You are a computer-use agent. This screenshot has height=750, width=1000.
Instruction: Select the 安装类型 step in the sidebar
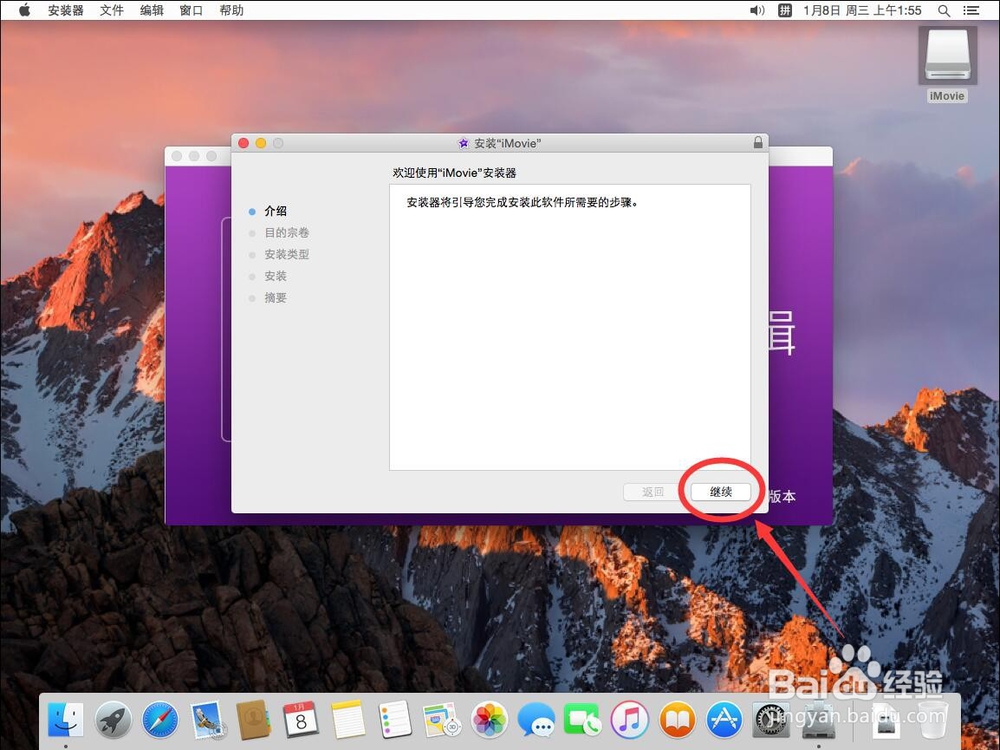click(287, 254)
